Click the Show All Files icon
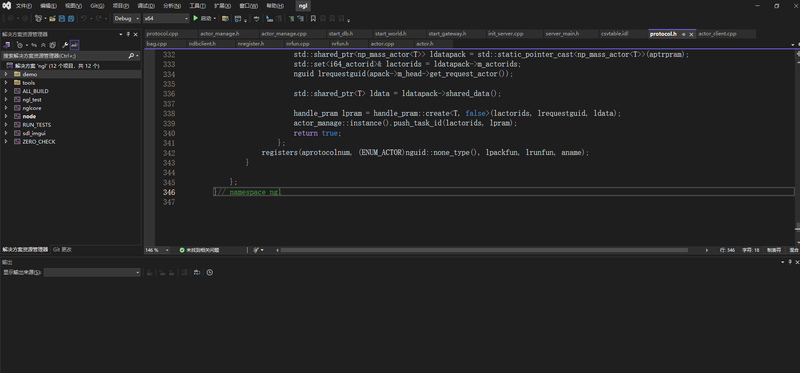 click(53, 45)
